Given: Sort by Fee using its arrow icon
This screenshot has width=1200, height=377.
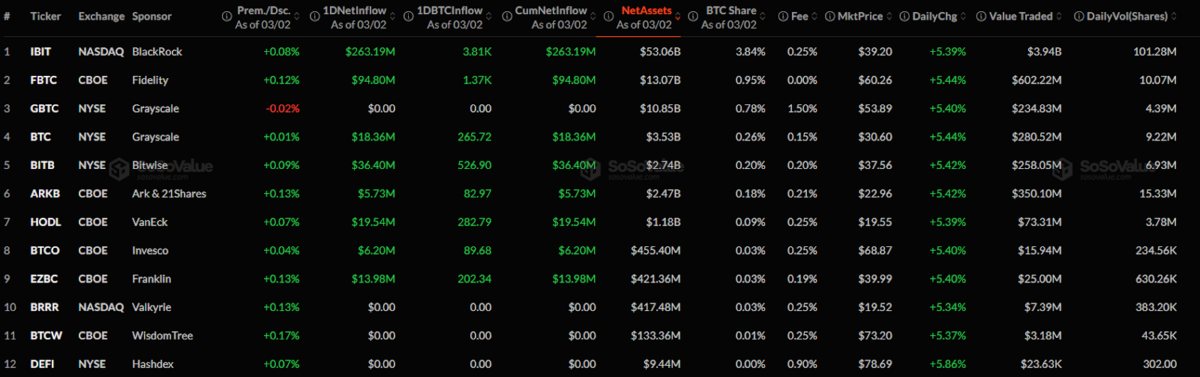Looking at the screenshot, I should pos(815,17).
